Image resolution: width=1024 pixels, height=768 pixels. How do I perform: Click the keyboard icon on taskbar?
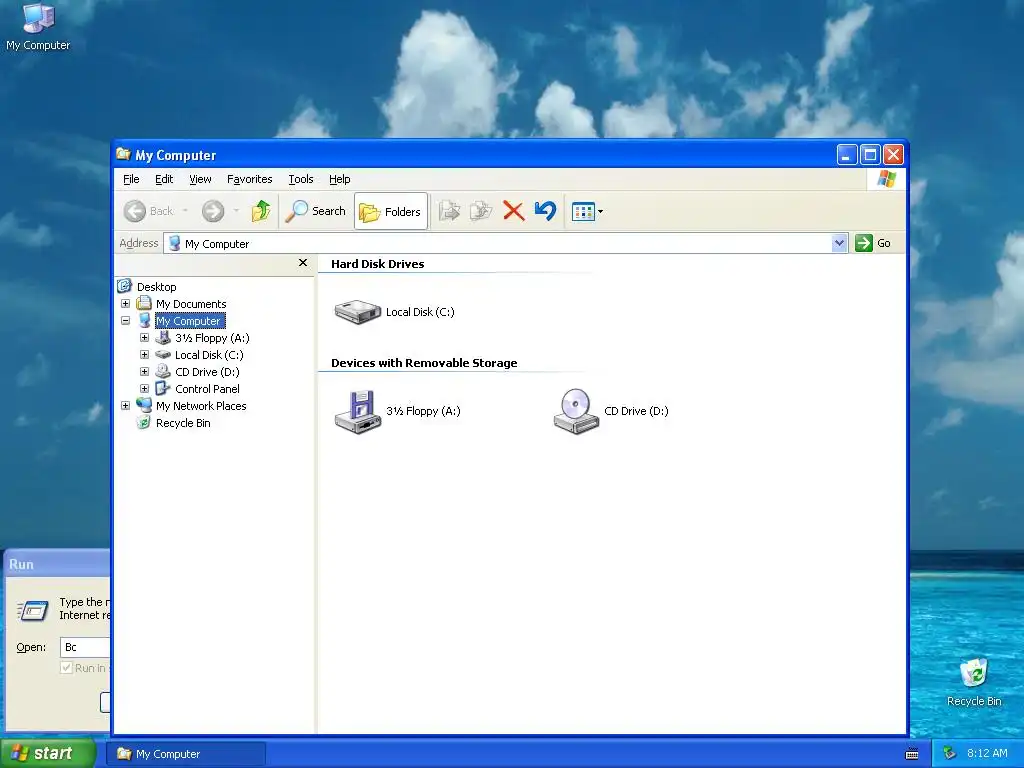(x=912, y=754)
